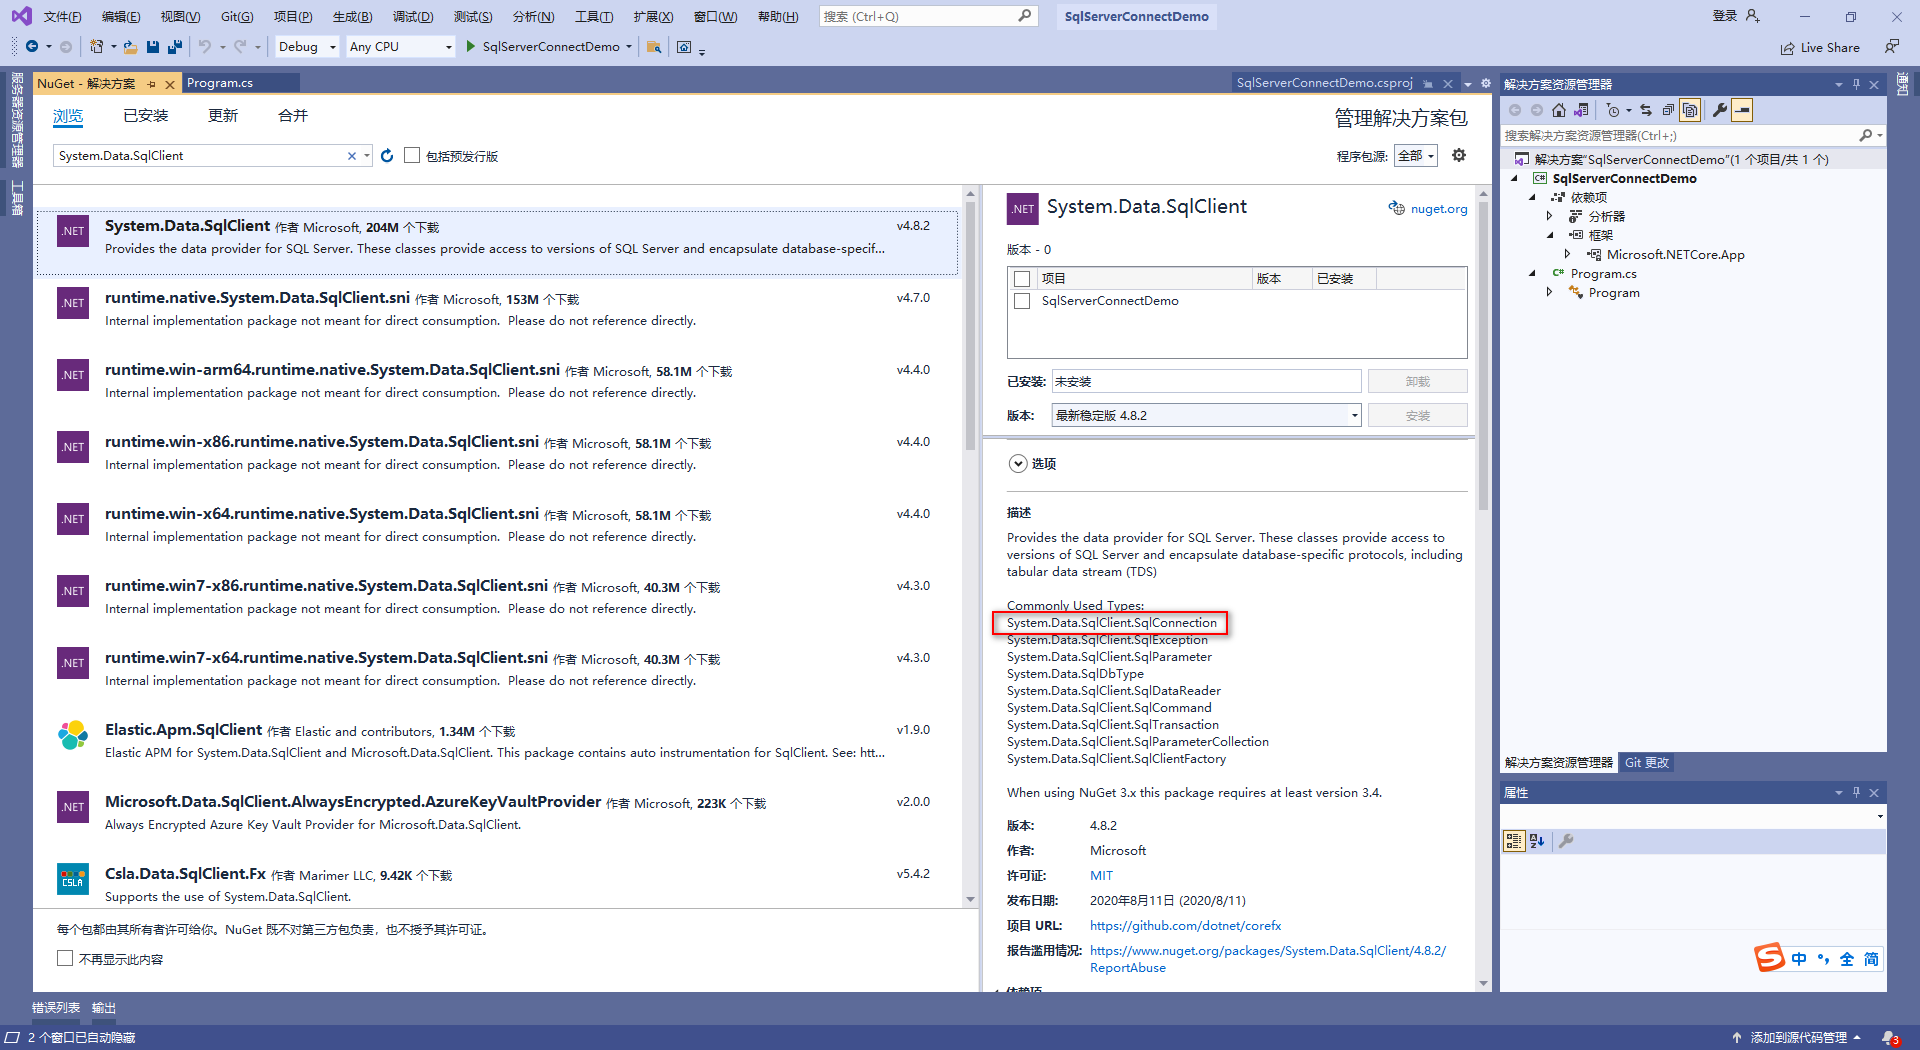The height and width of the screenshot is (1050, 1920).
Task: Open the nuget.org source link
Action: pos(1438,208)
